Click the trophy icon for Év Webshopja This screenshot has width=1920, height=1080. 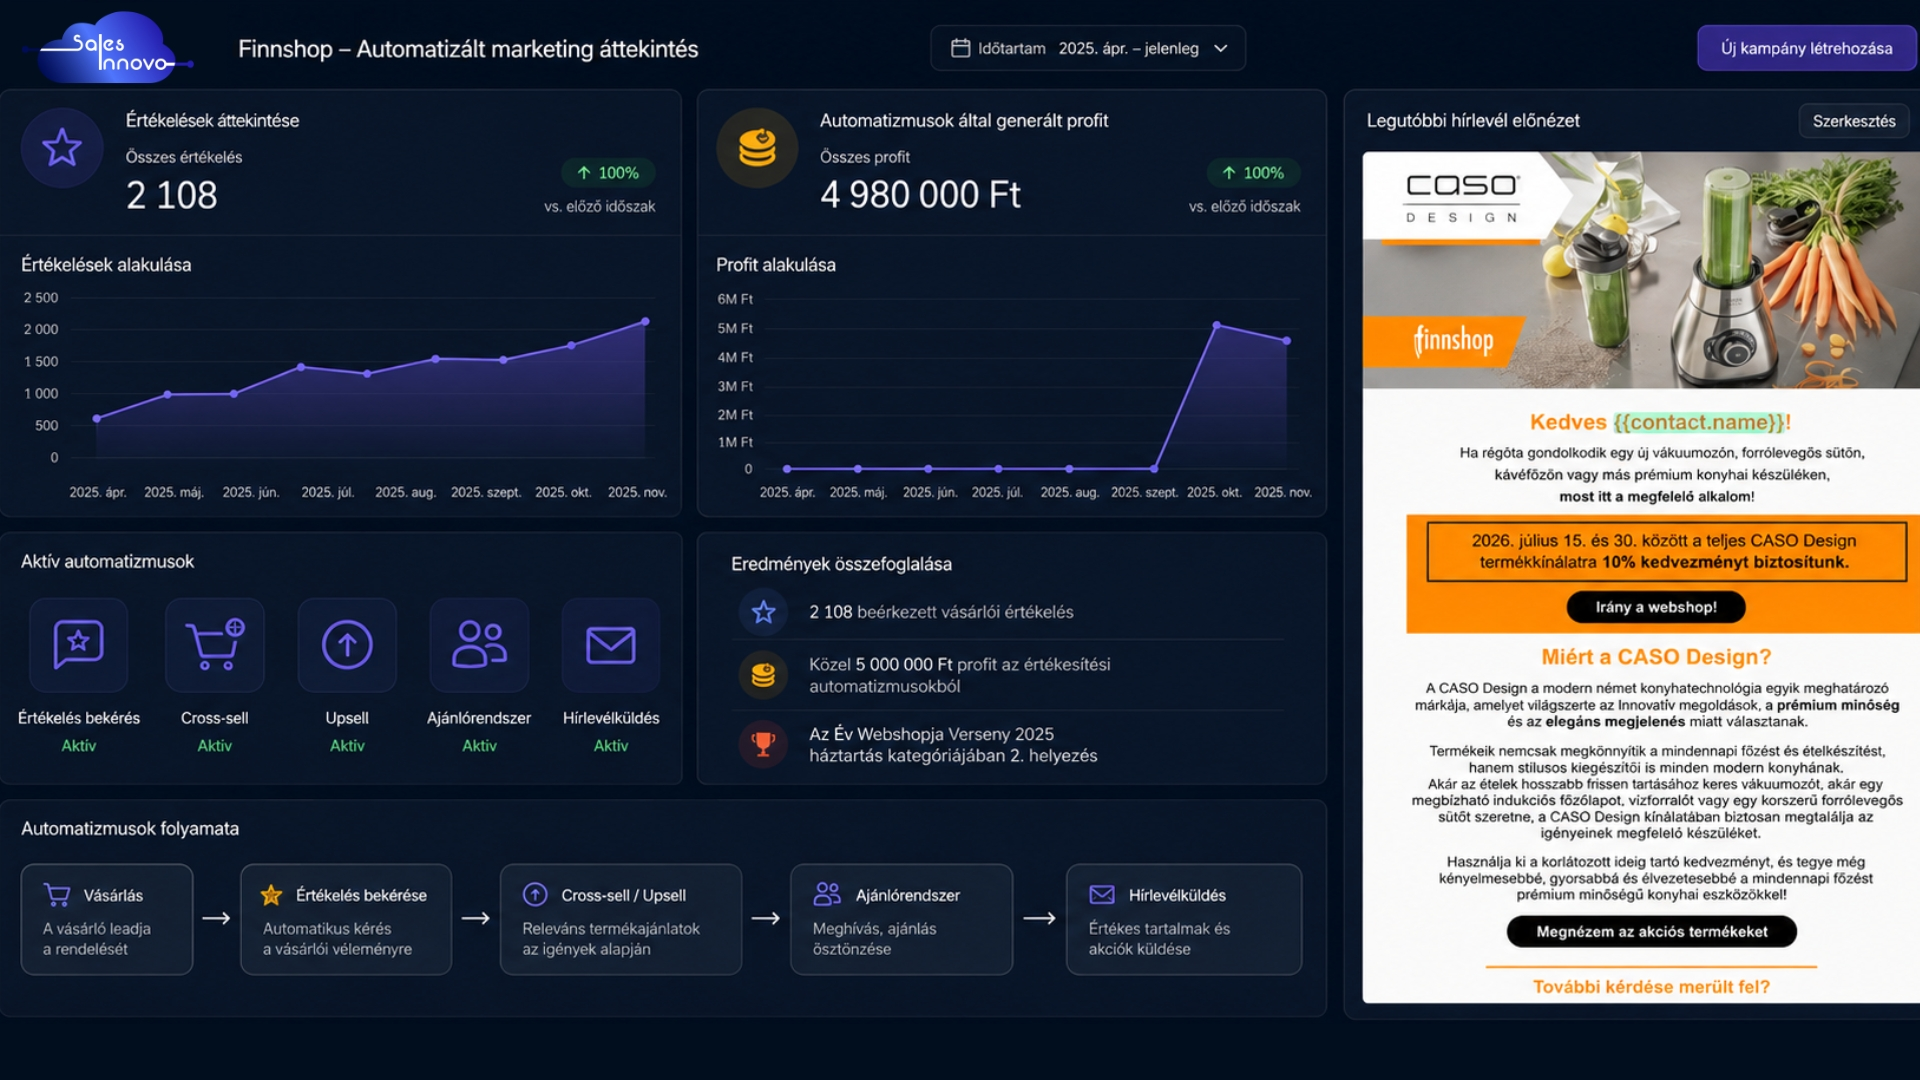(764, 745)
